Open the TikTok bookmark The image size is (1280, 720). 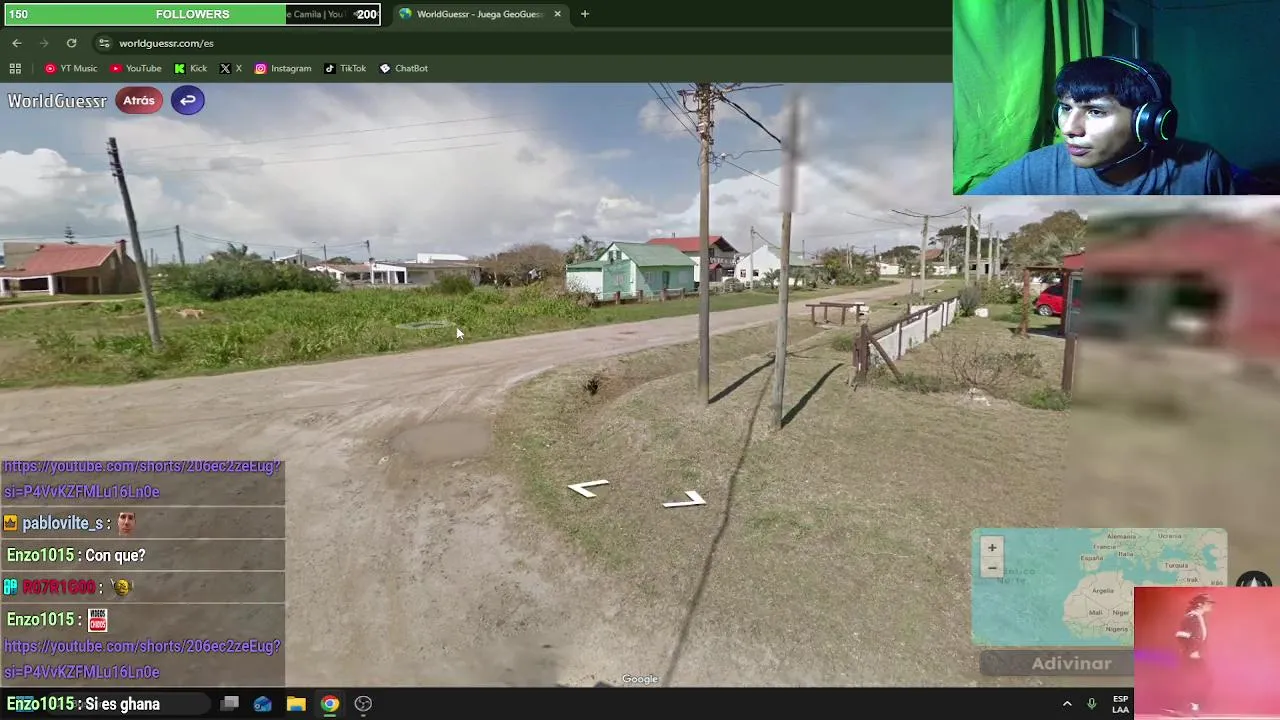(x=345, y=68)
